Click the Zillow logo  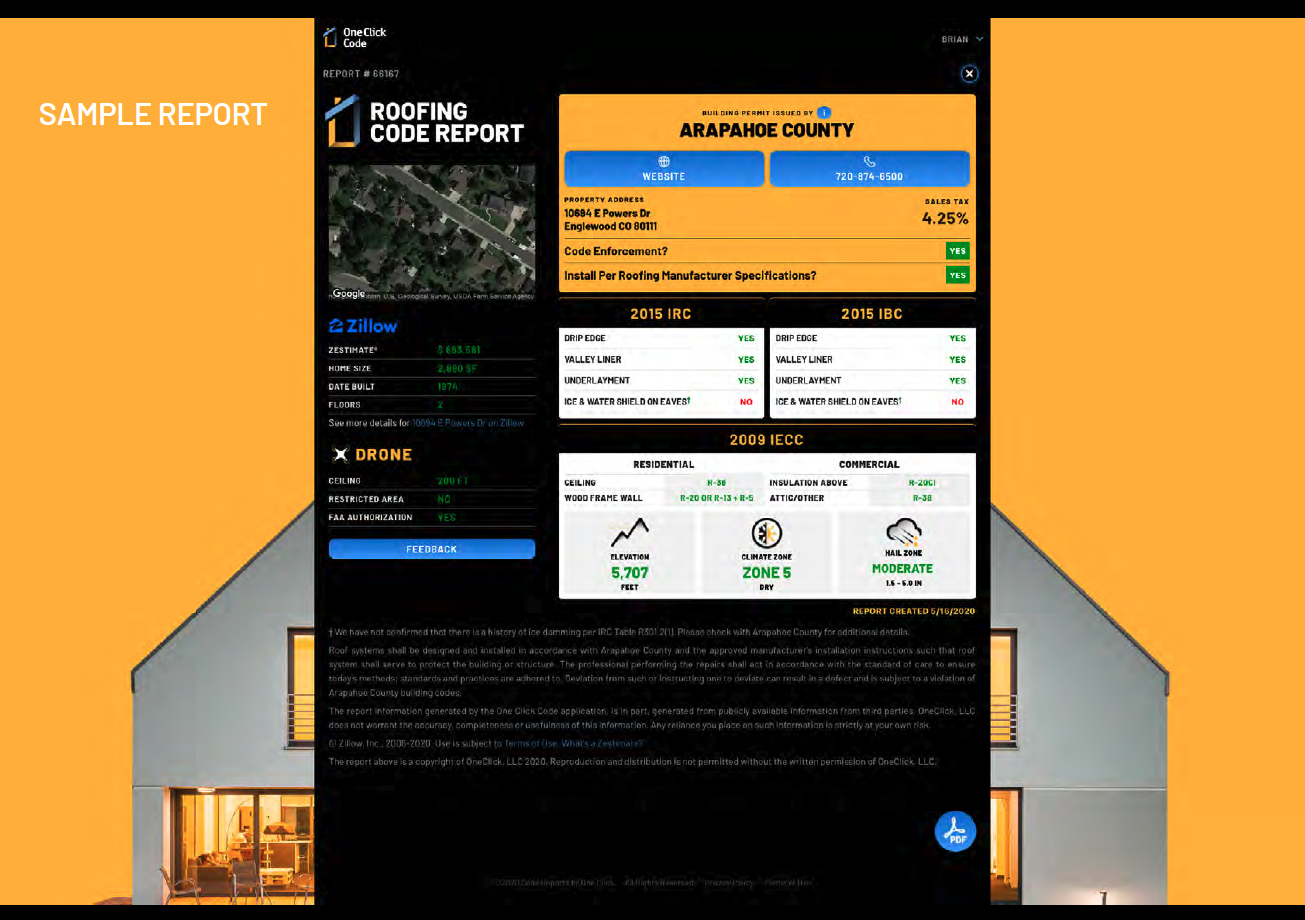363,326
